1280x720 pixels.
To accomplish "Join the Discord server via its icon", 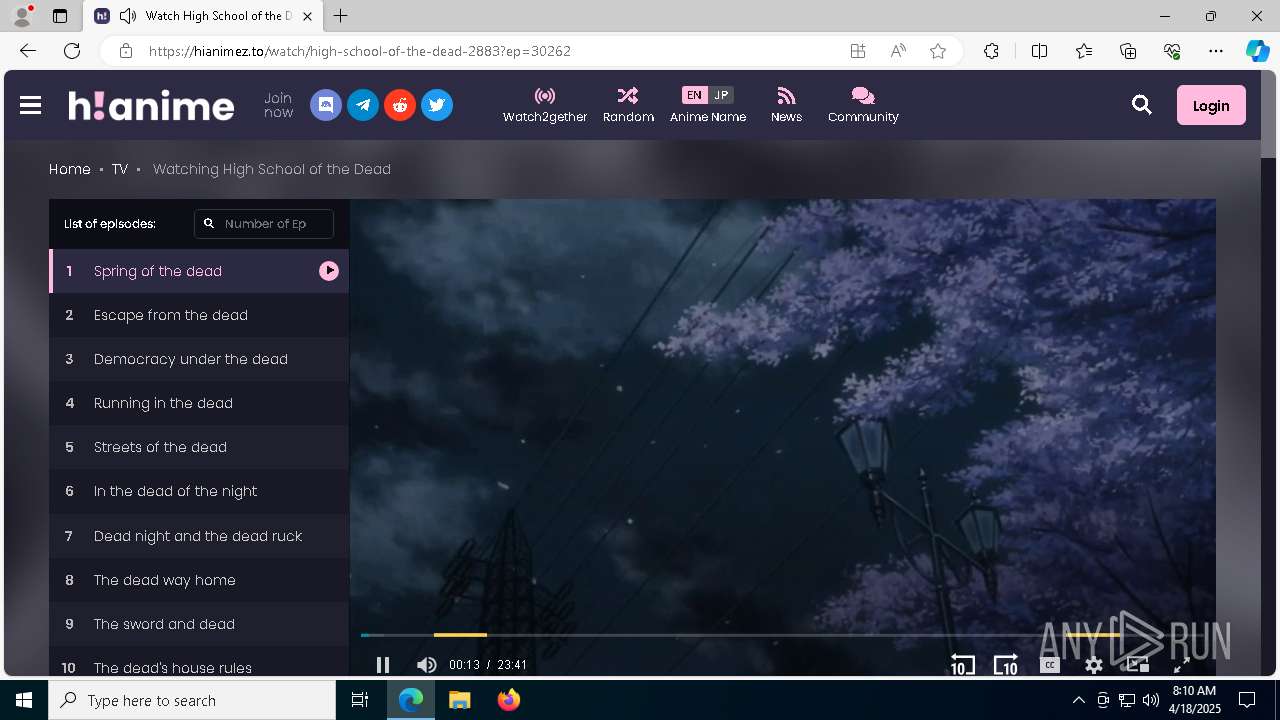I will (x=326, y=105).
